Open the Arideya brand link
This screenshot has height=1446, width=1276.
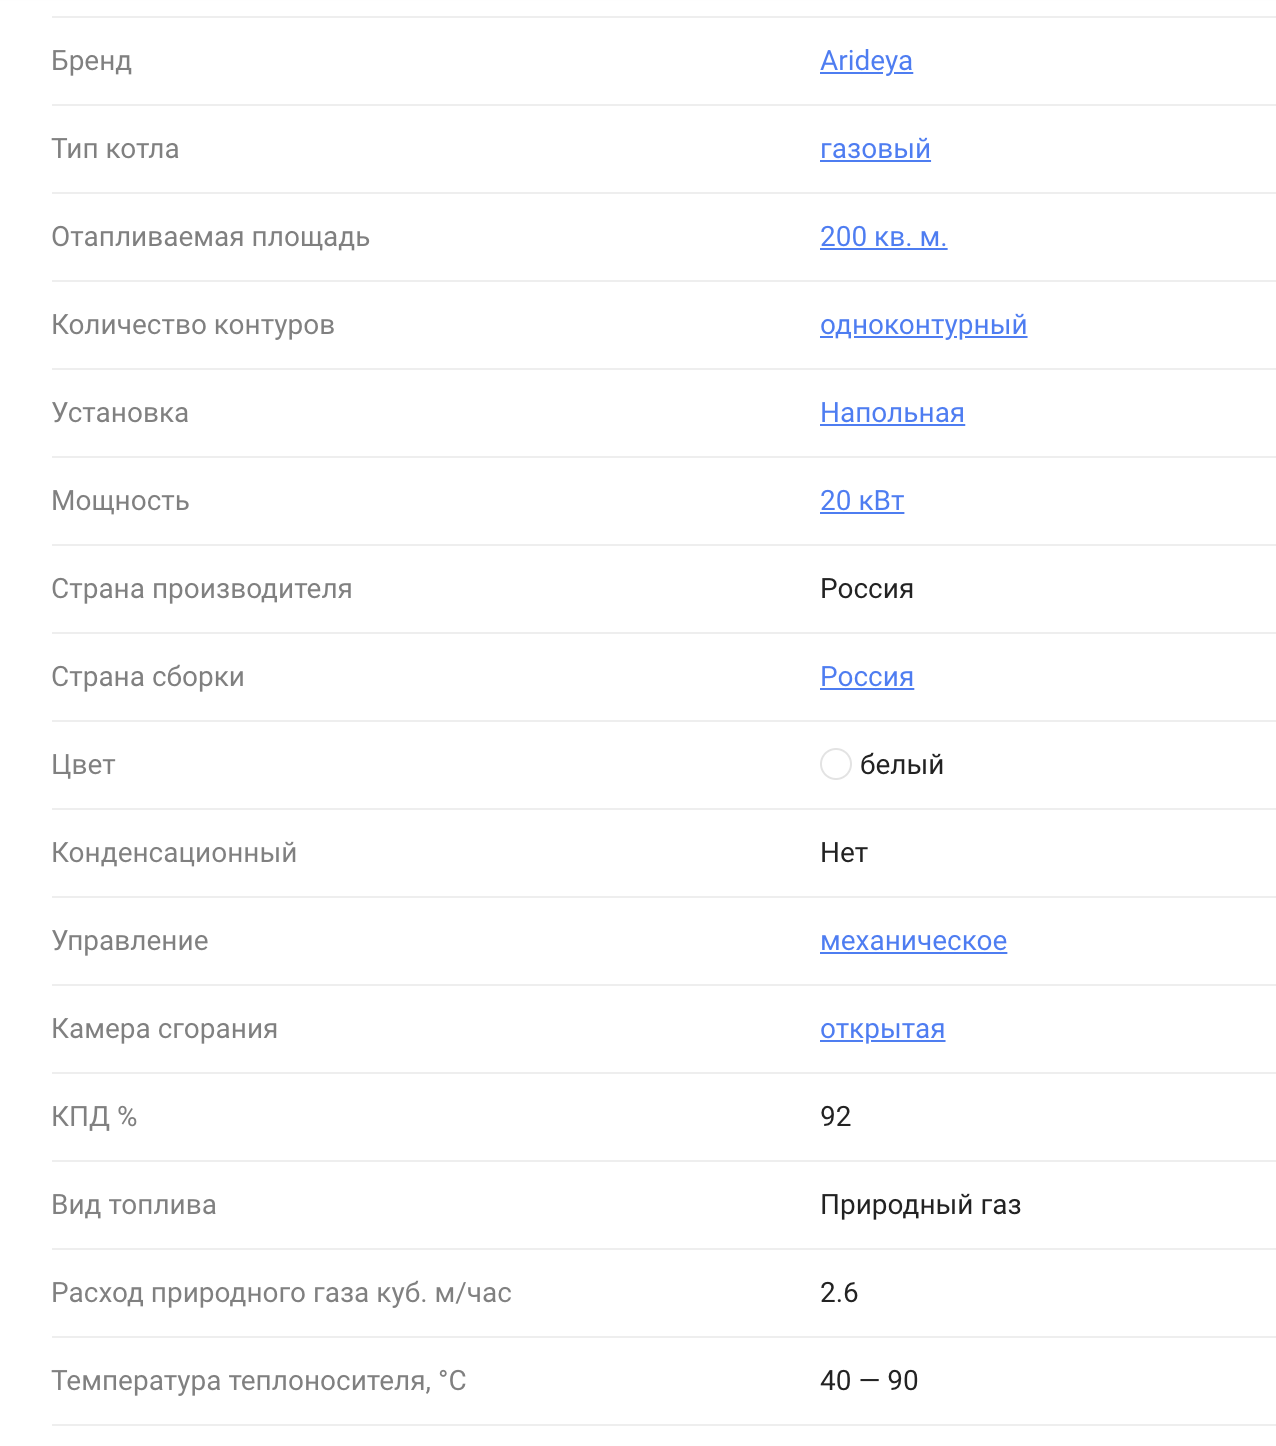click(x=866, y=61)
